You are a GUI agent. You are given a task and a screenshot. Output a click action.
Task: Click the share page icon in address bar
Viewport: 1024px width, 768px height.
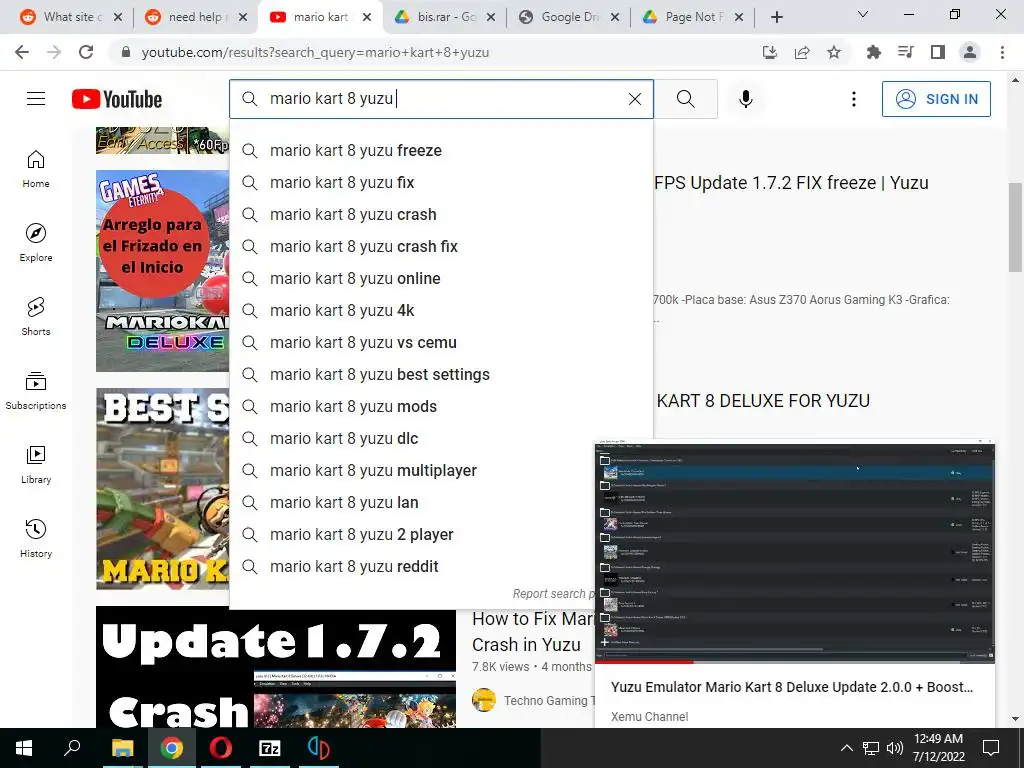[802, 52]
